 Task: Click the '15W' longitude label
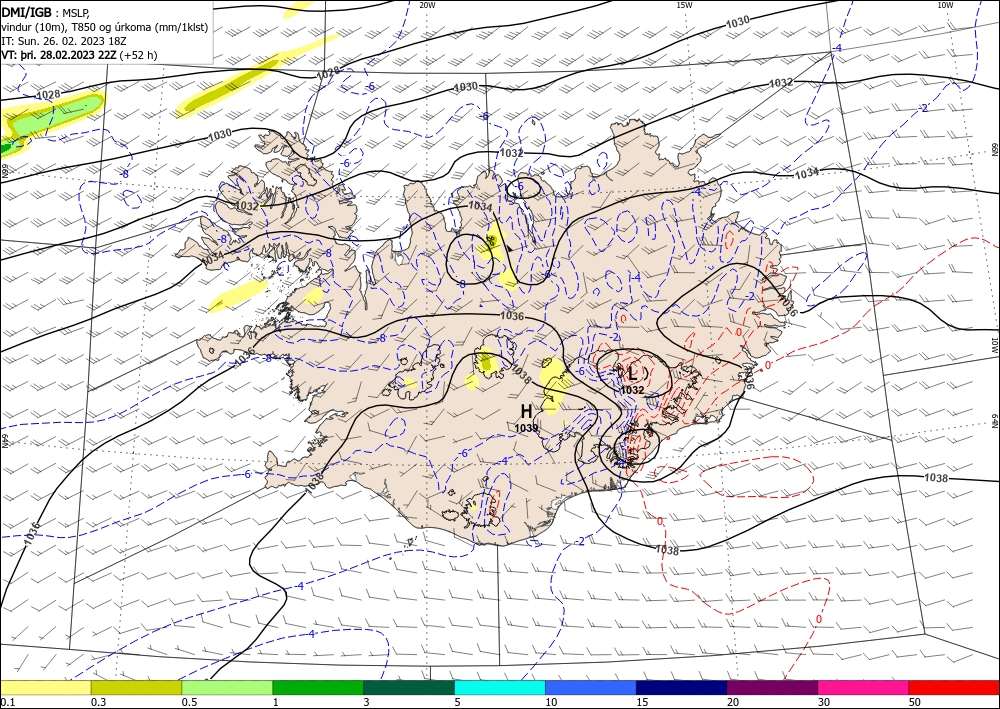[x=684, y=5]
